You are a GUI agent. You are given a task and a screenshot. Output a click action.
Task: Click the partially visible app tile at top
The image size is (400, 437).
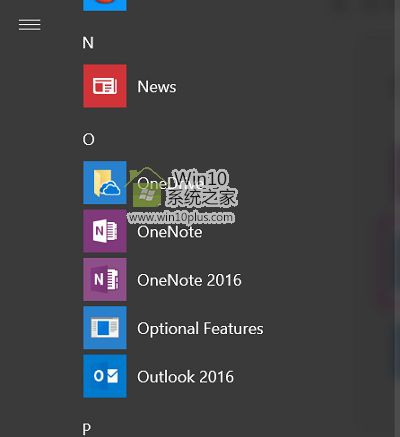click(x=105, y=5)
